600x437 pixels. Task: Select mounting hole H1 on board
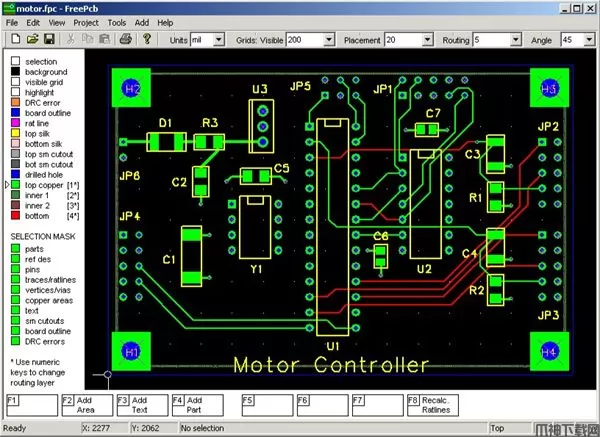coord(131,351)
